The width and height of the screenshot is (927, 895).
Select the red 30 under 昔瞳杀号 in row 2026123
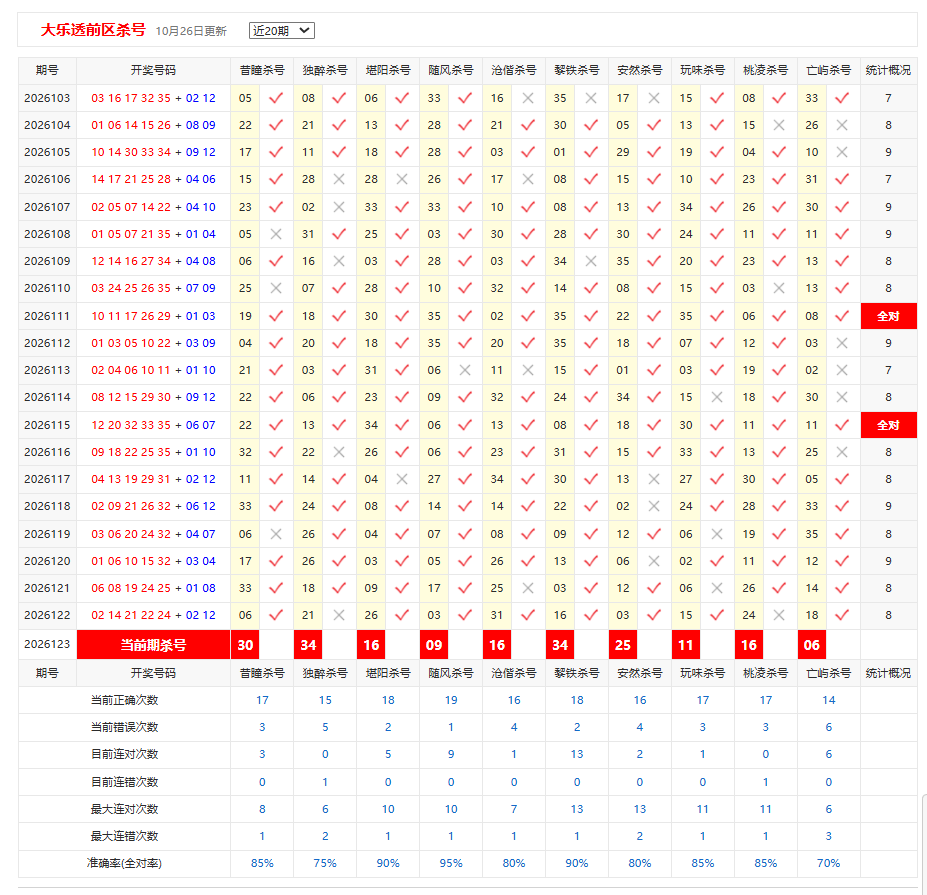[245, 645]
